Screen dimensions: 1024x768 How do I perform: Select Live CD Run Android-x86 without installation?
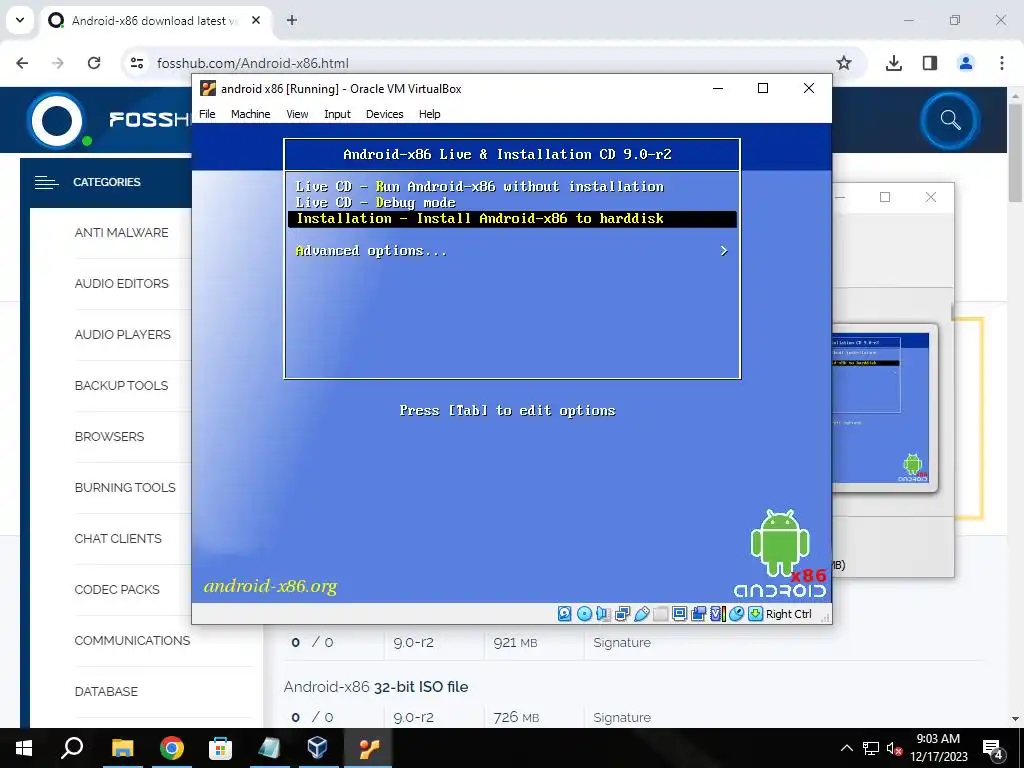pyautogui.click(x=512, y=187)
